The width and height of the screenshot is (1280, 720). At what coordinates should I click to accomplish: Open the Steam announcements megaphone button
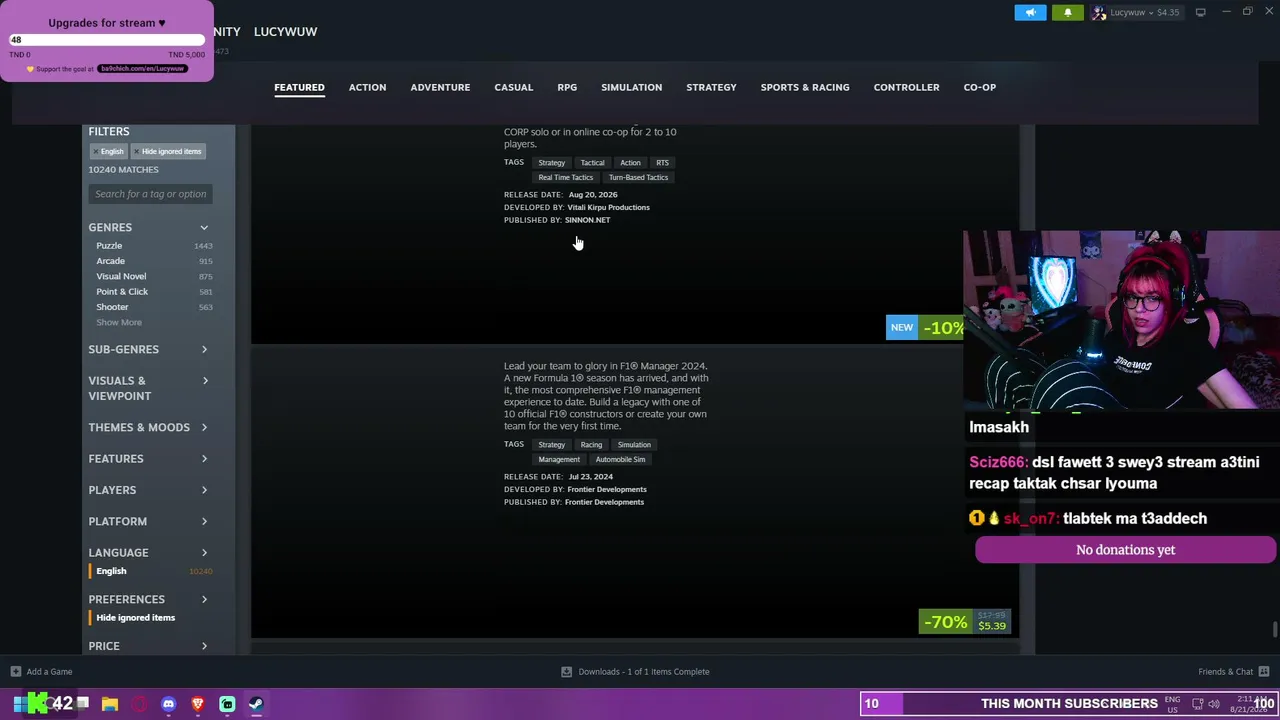click(x=1030, y=12)
